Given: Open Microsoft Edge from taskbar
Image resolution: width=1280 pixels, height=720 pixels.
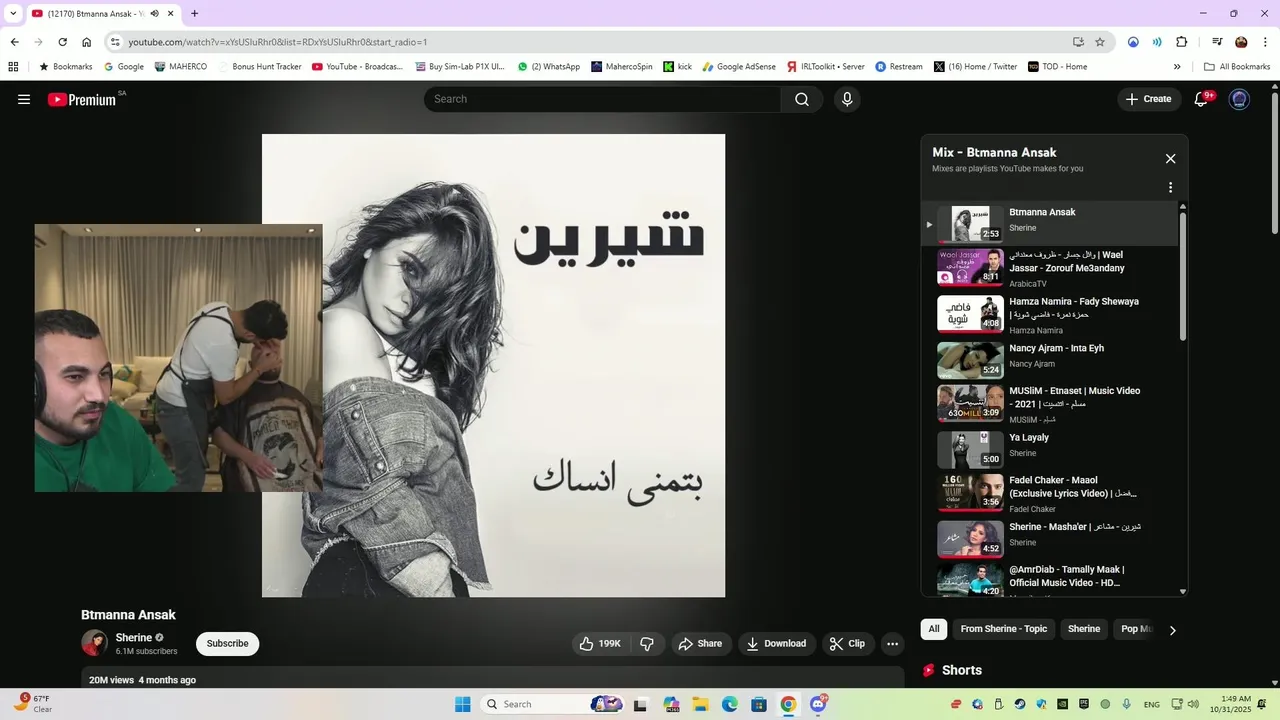Looking at the screenshot, I should pyautogui.click(x=729, y=704).
